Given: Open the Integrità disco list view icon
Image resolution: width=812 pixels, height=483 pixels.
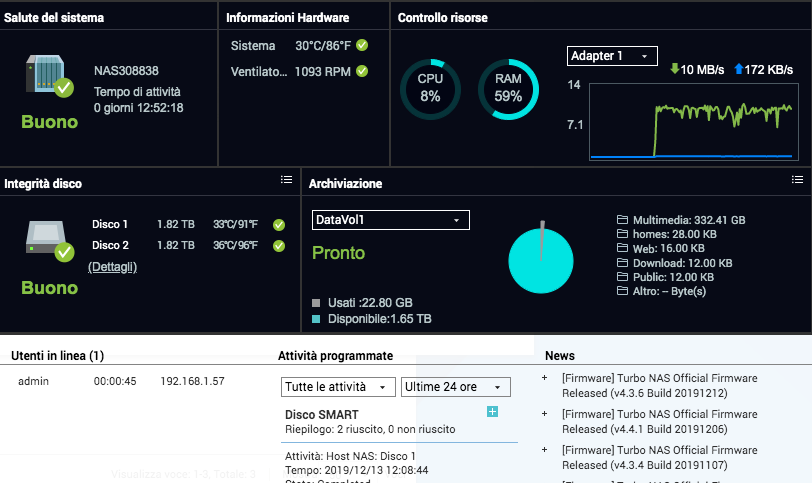Looking at the screenshot, I should click(286, 179).
